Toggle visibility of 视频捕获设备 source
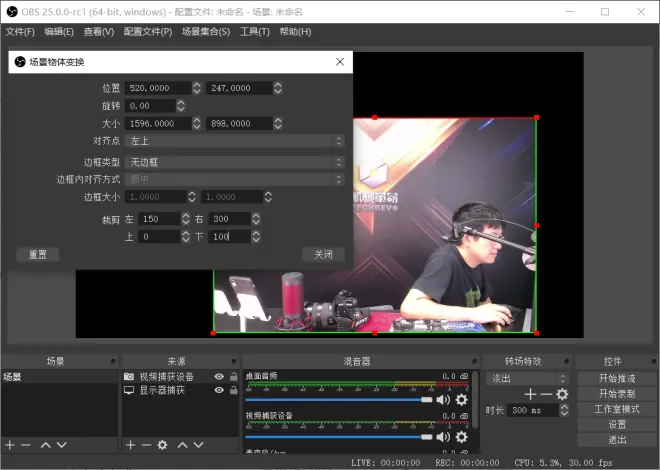Viewport: 660px width, 470px height. click(x=219, y=377)
